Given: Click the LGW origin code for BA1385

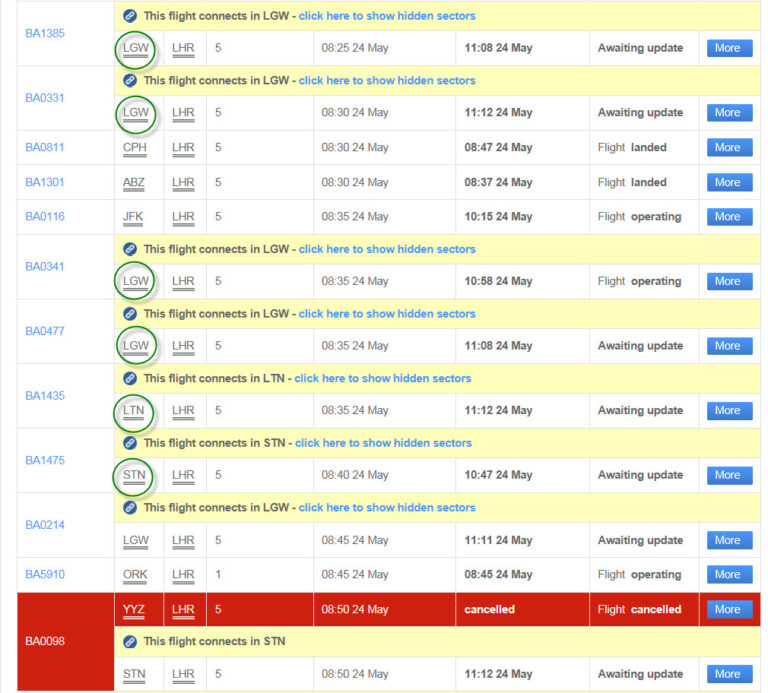Looking at the screenshot, I should click(x=136, y=48).
